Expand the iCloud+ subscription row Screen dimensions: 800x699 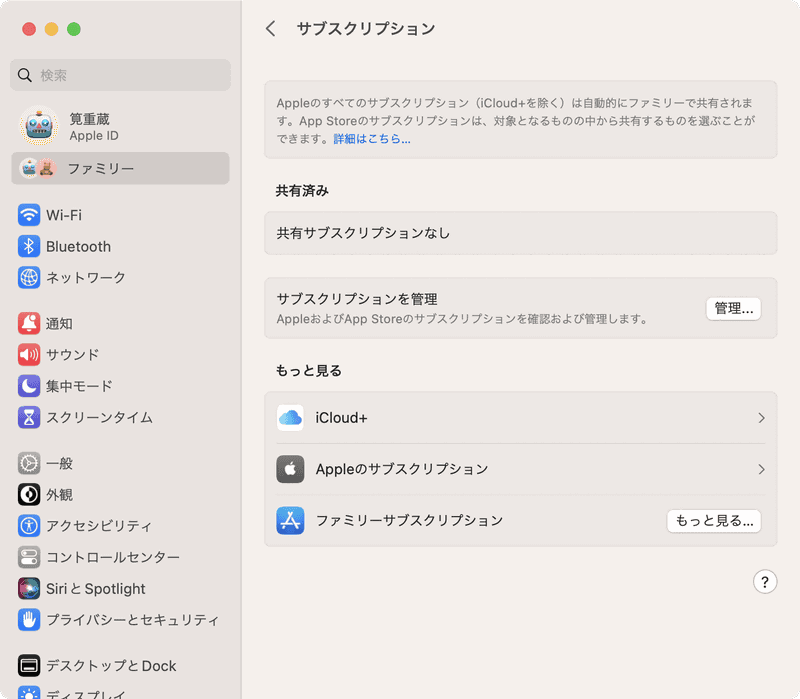[x=520, y=419]
